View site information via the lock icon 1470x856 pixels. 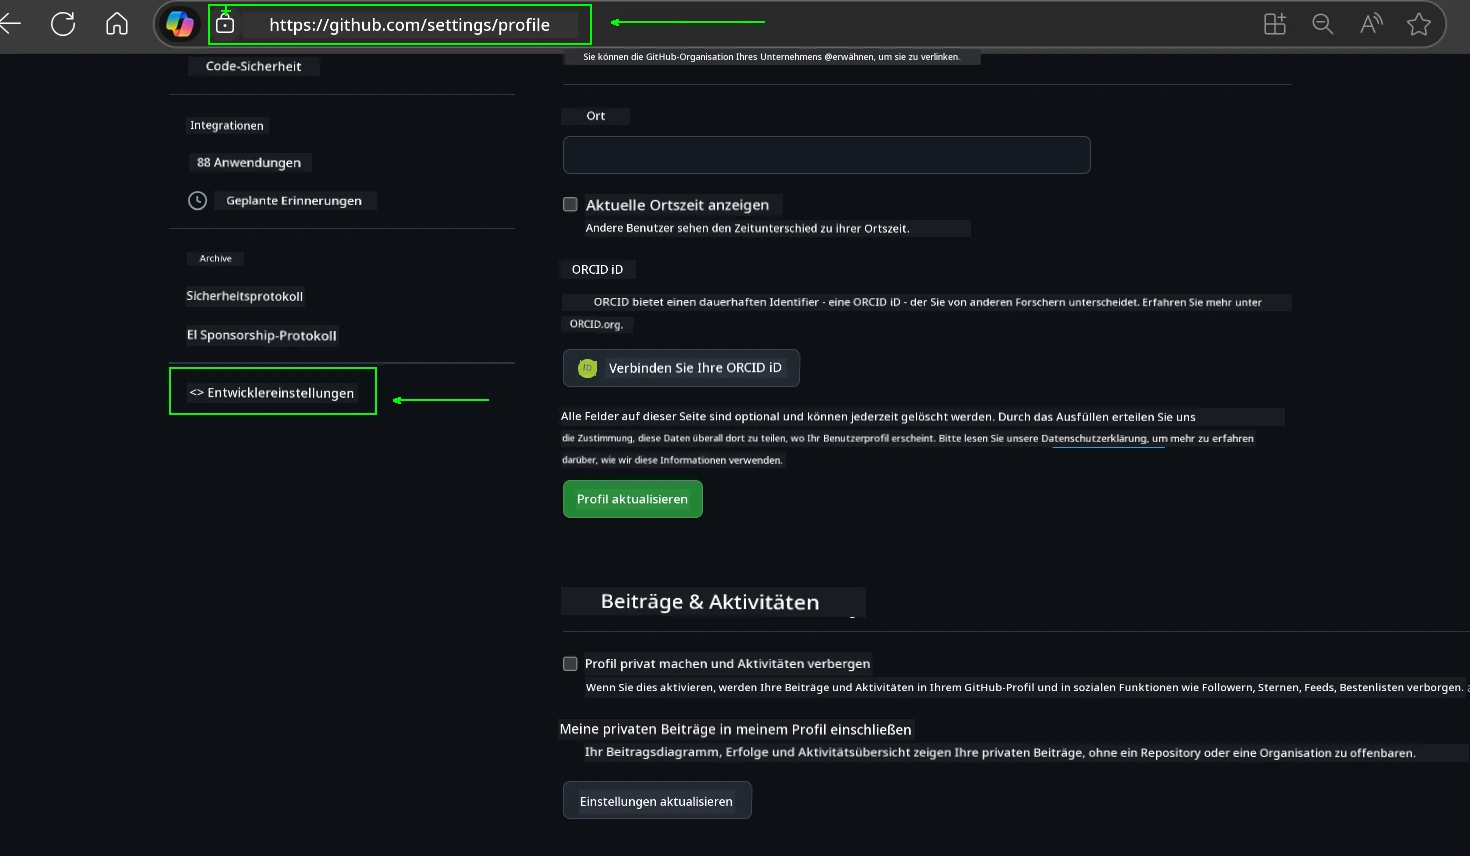pyautogui.click(x=225, y=24)
